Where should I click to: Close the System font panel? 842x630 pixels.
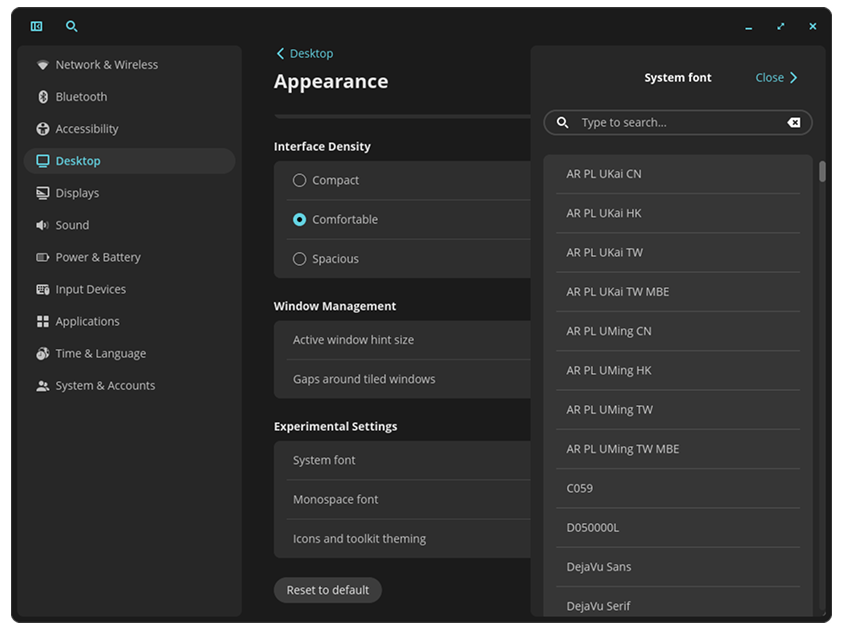(776, 78)
